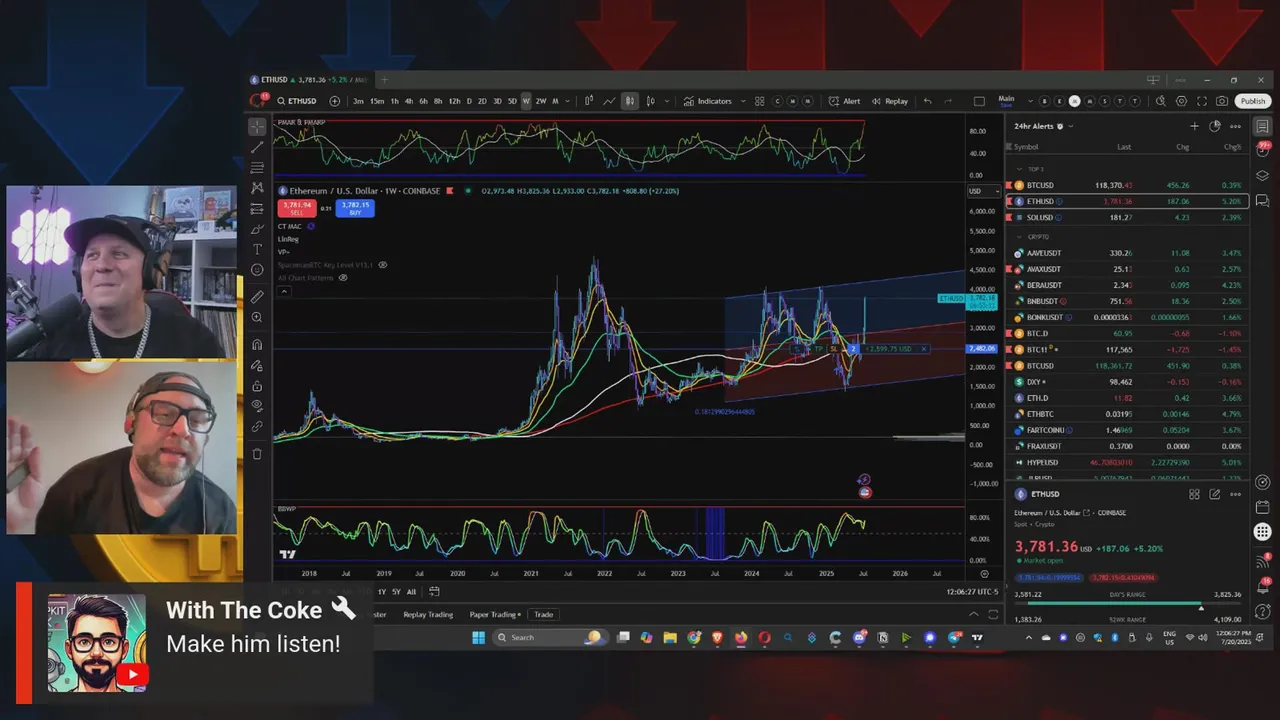
Task: Select the Text drawing tool
Action: [x=257, y=249]
